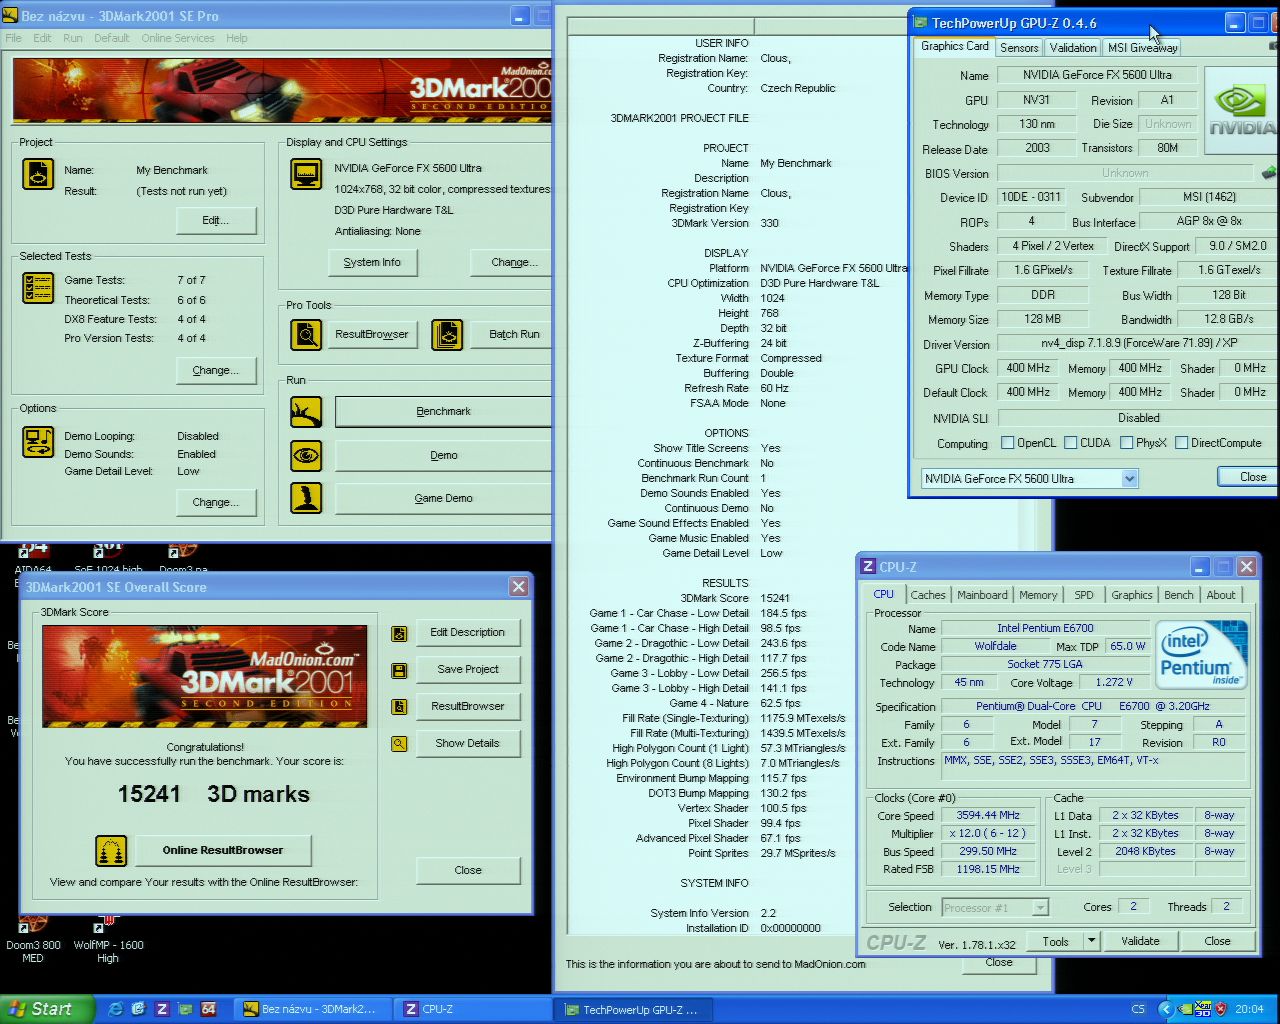The image size is (1280, 1024).
Task: Click the Core Speed value field in CPU-Z
Action: 988,815
